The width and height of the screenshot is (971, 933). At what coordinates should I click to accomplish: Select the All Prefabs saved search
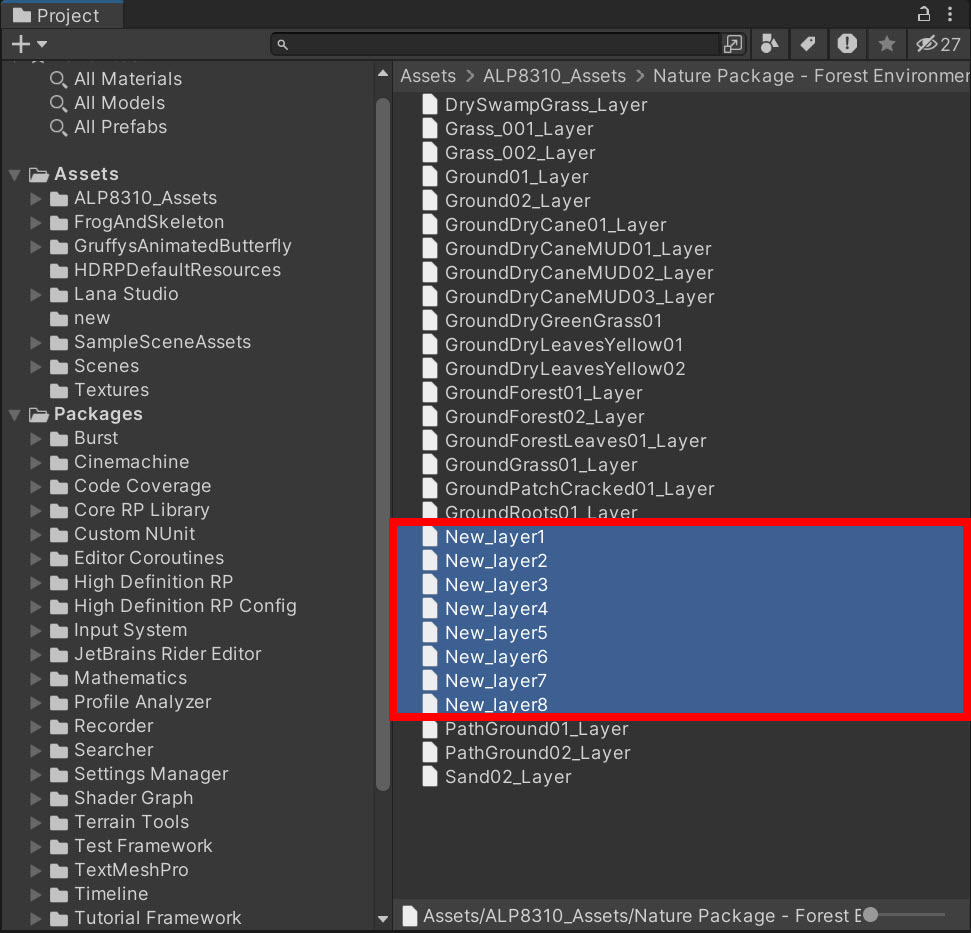(x=108, y=128)
